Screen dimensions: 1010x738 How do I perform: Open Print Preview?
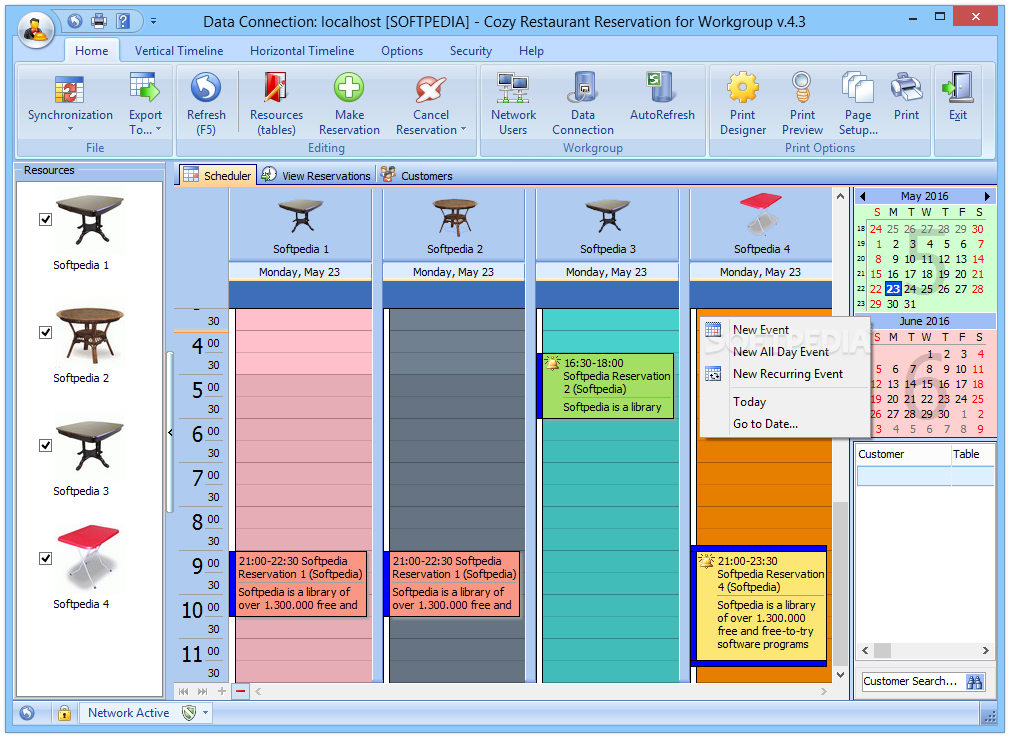pyautogui.click(x=802, y=104)
